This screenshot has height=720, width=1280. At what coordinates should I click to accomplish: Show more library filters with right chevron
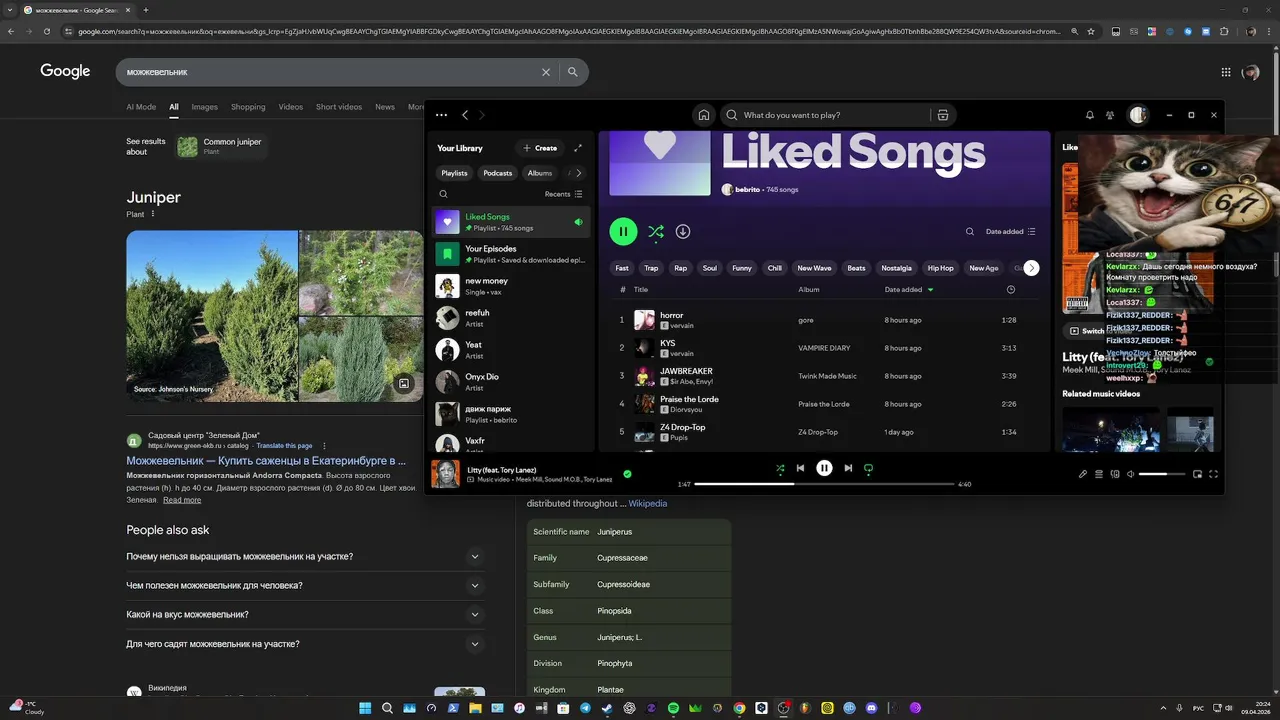tap(579, 173)
